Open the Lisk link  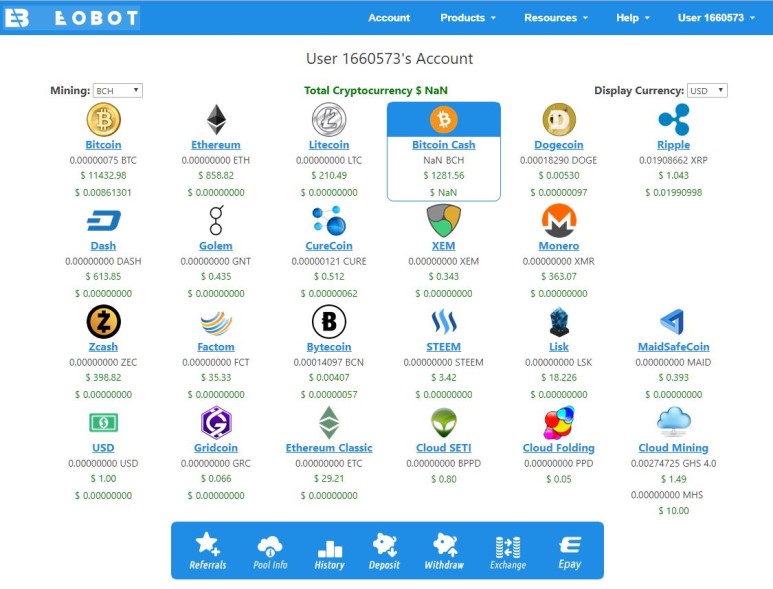pos(559,347)
